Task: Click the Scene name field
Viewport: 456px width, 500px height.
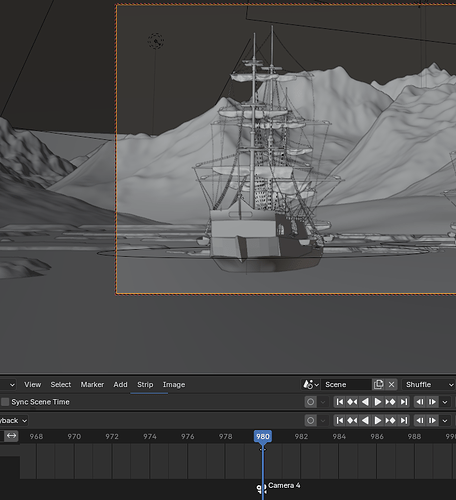Action: click(346, 385)
